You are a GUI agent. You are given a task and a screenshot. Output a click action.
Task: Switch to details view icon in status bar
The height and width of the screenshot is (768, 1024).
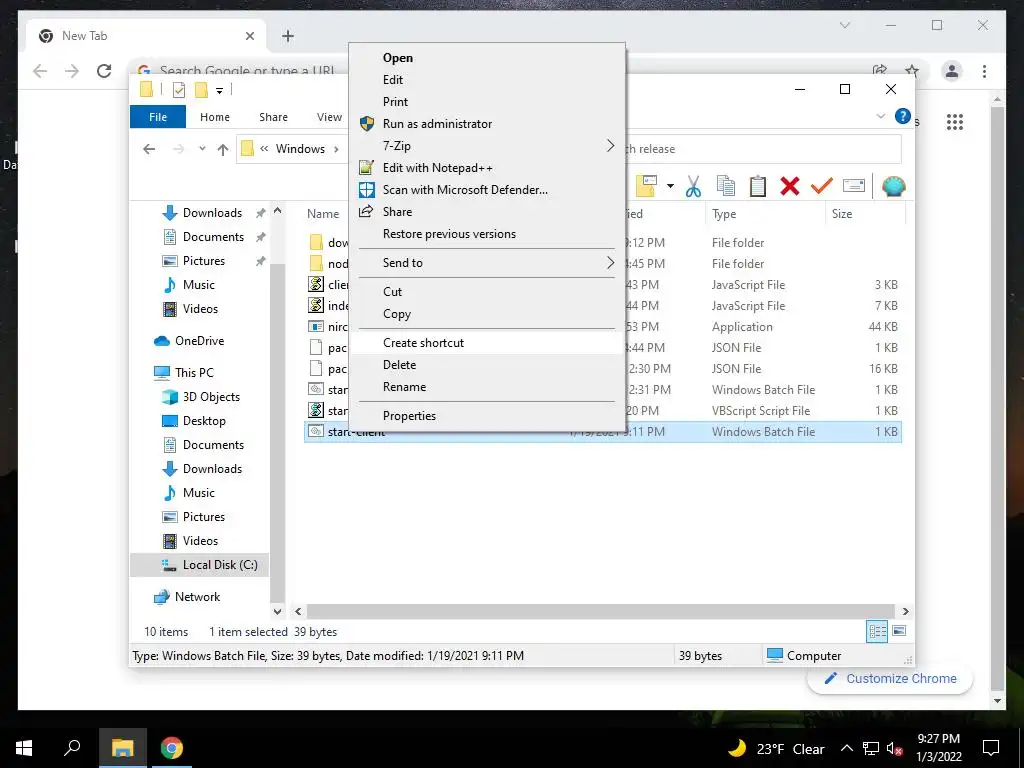(x=877, y=631)
